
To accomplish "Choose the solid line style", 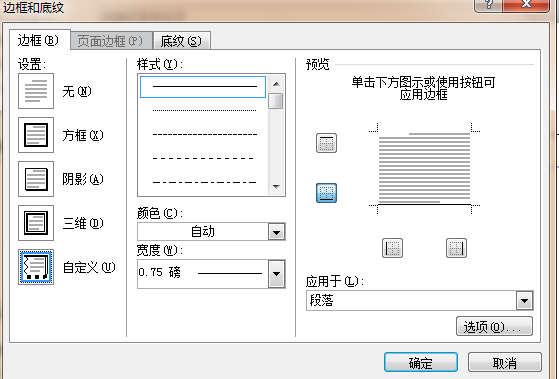I will [x=203, y=87].
